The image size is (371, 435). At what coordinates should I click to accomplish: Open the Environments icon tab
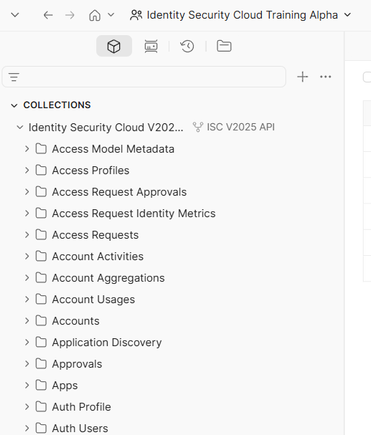point(151,46)
